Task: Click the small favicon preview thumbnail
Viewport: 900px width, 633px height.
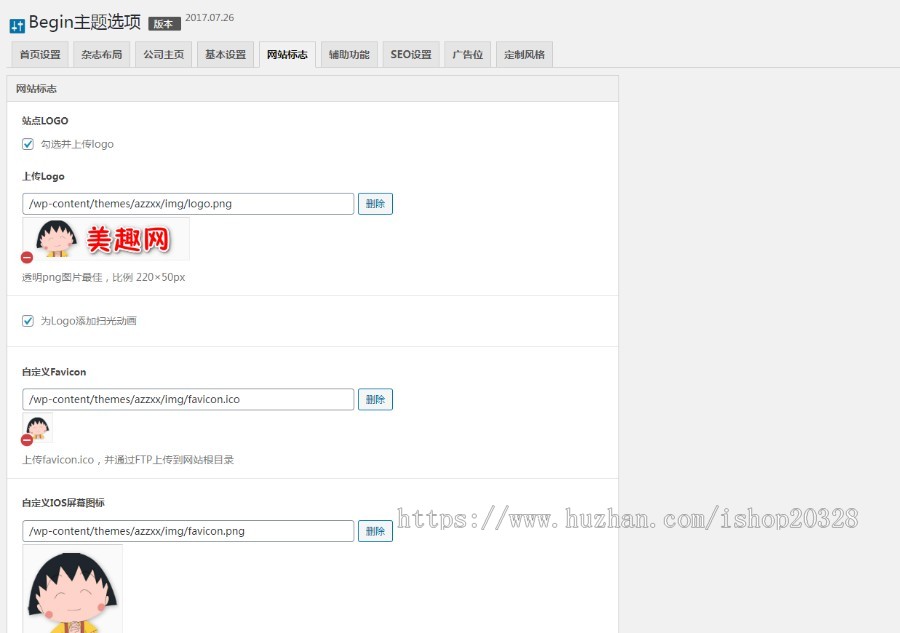Action: (38, 428)
